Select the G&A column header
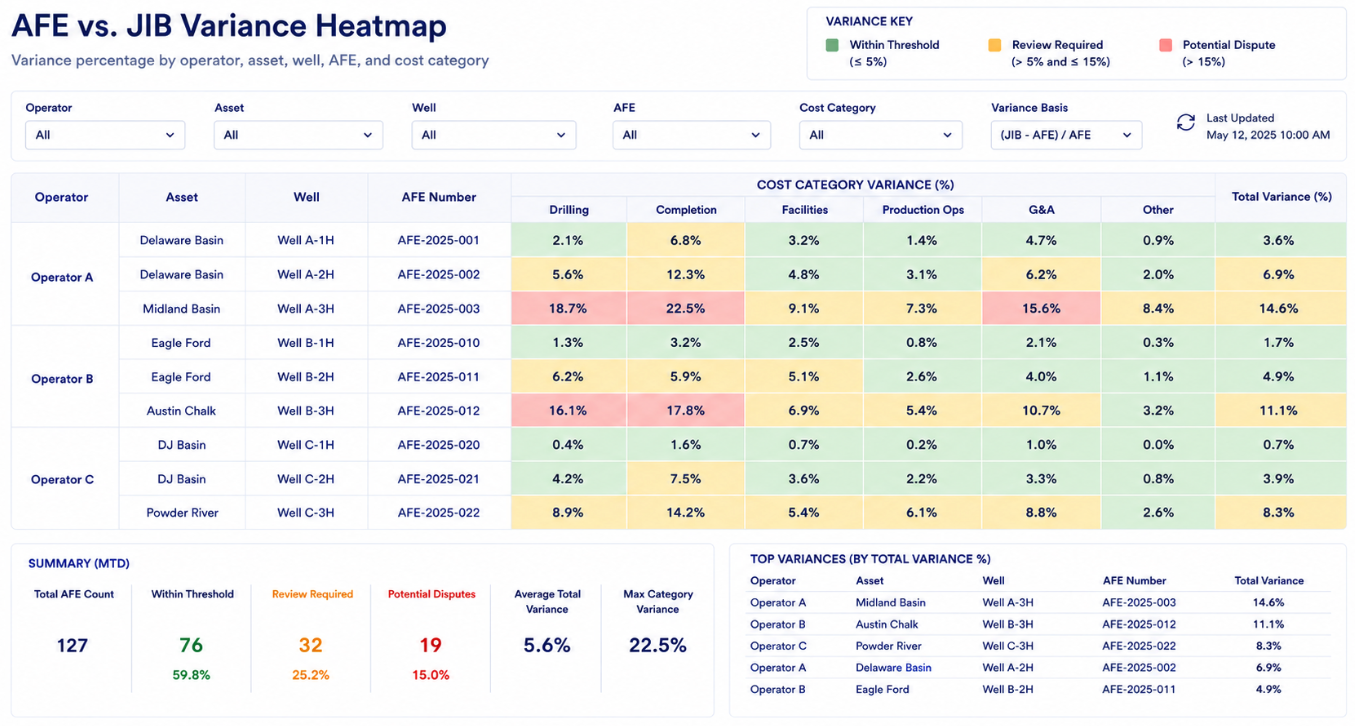The width and height of the screenshot is (1355, 726). [x=1041, y=210]
